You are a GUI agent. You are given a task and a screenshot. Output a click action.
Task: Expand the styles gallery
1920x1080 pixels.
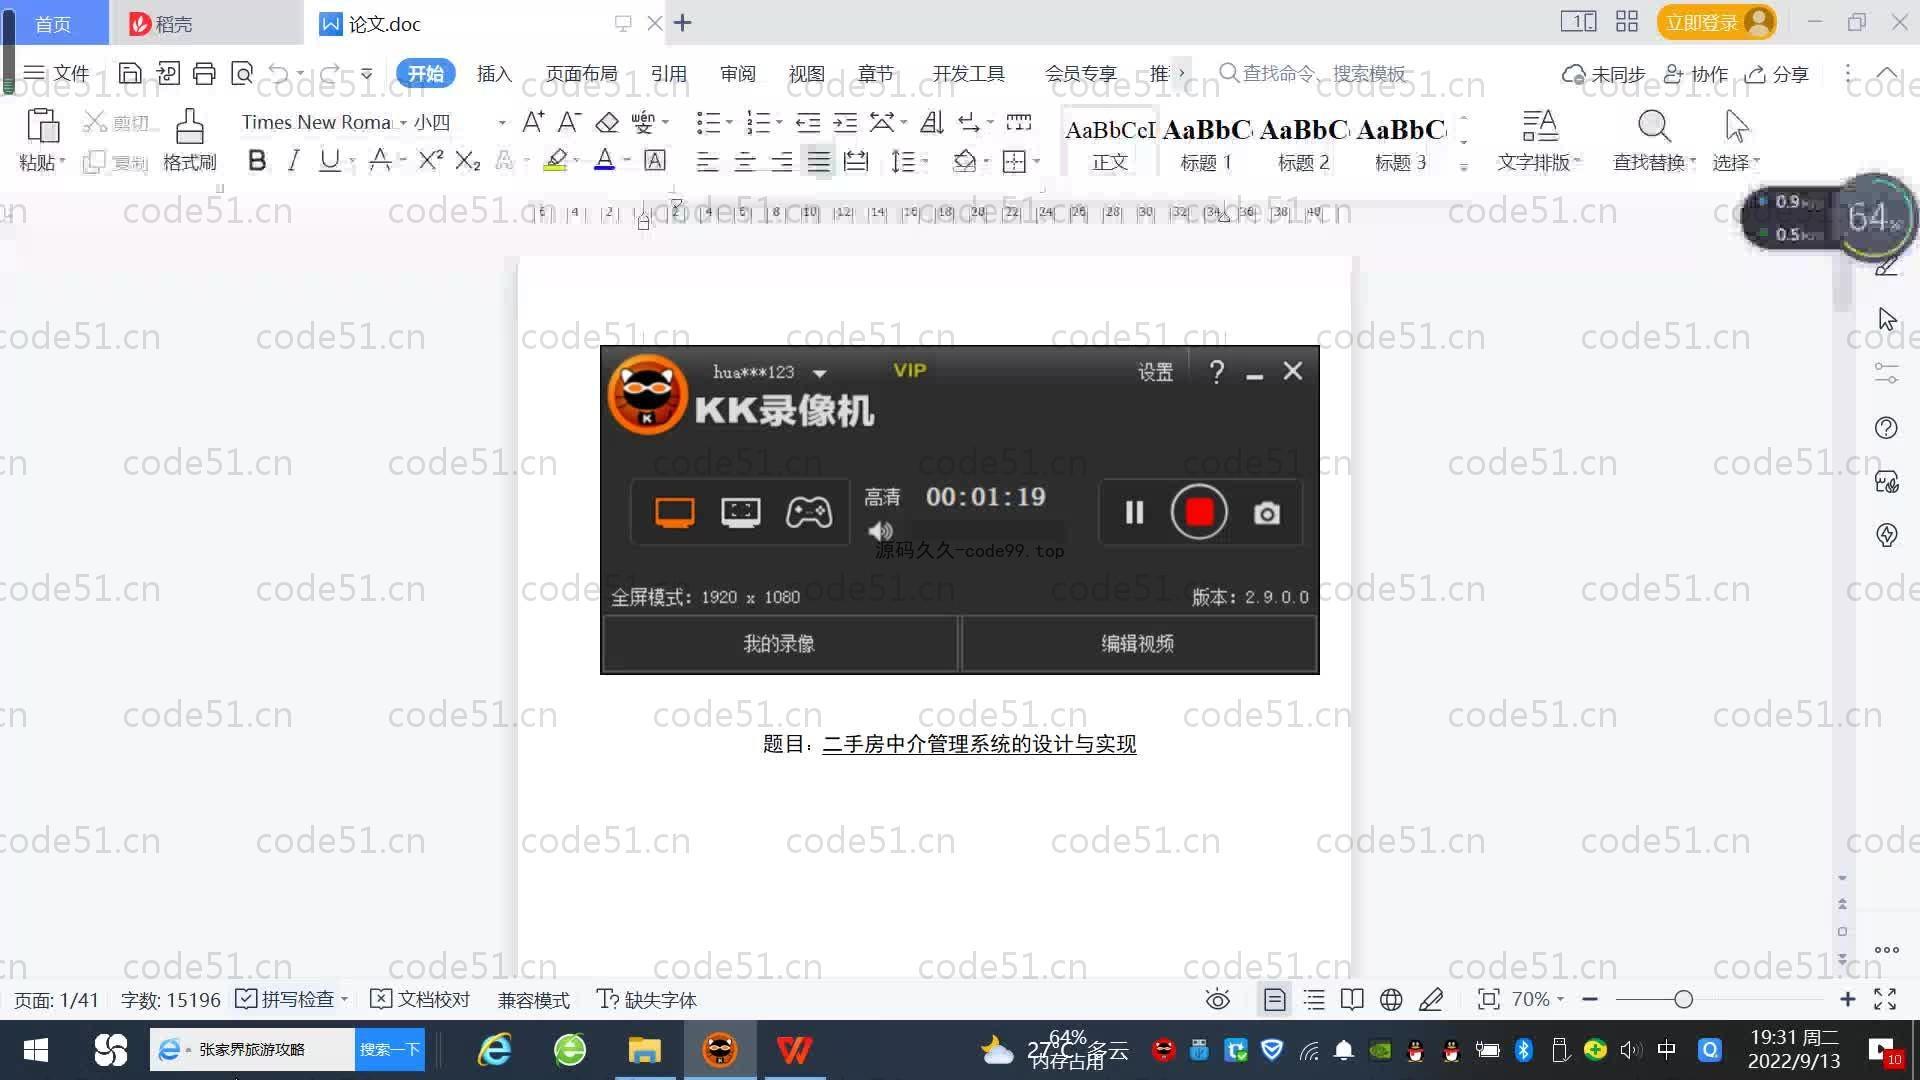tap(1464, 167)
